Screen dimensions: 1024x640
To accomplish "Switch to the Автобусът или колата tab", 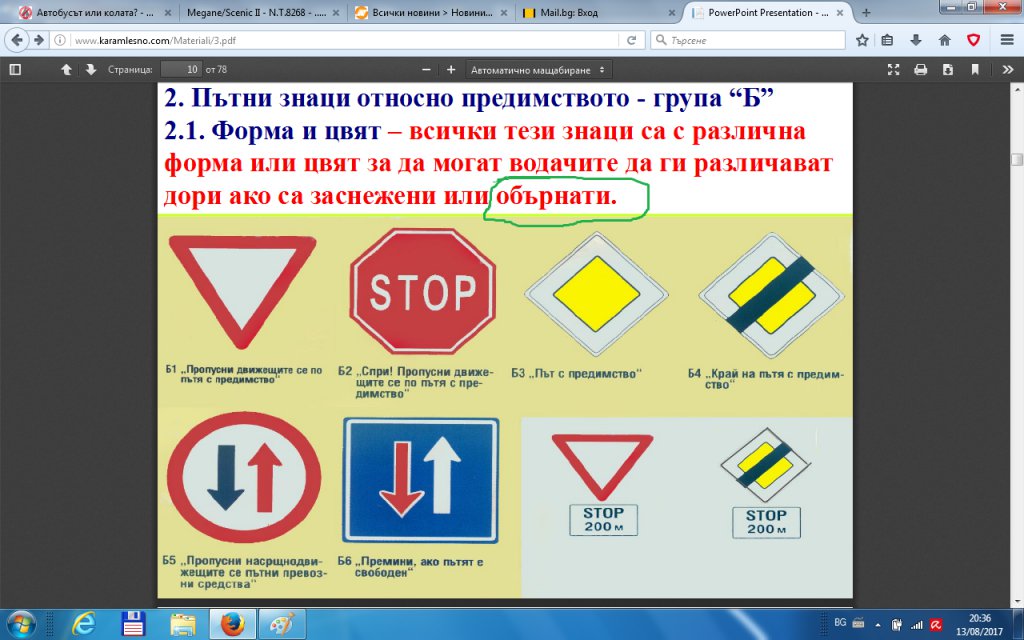I will coord(94,12).
